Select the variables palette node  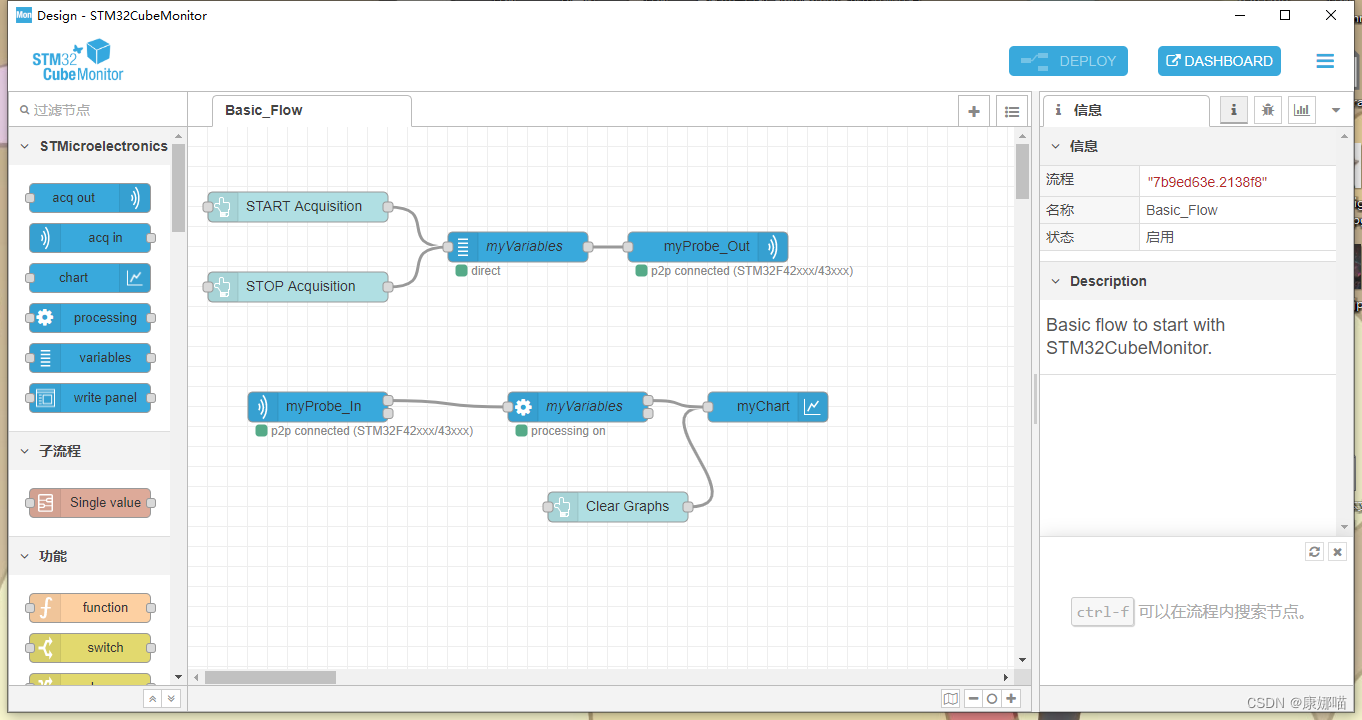[x=90, y=358]
